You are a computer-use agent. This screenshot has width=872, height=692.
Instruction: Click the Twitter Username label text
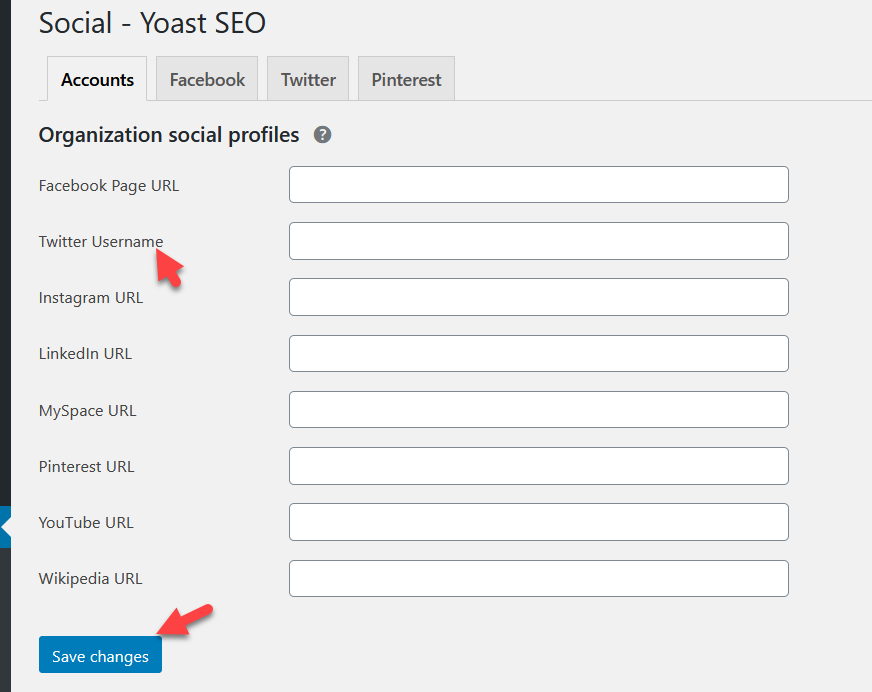coord(100,241)
